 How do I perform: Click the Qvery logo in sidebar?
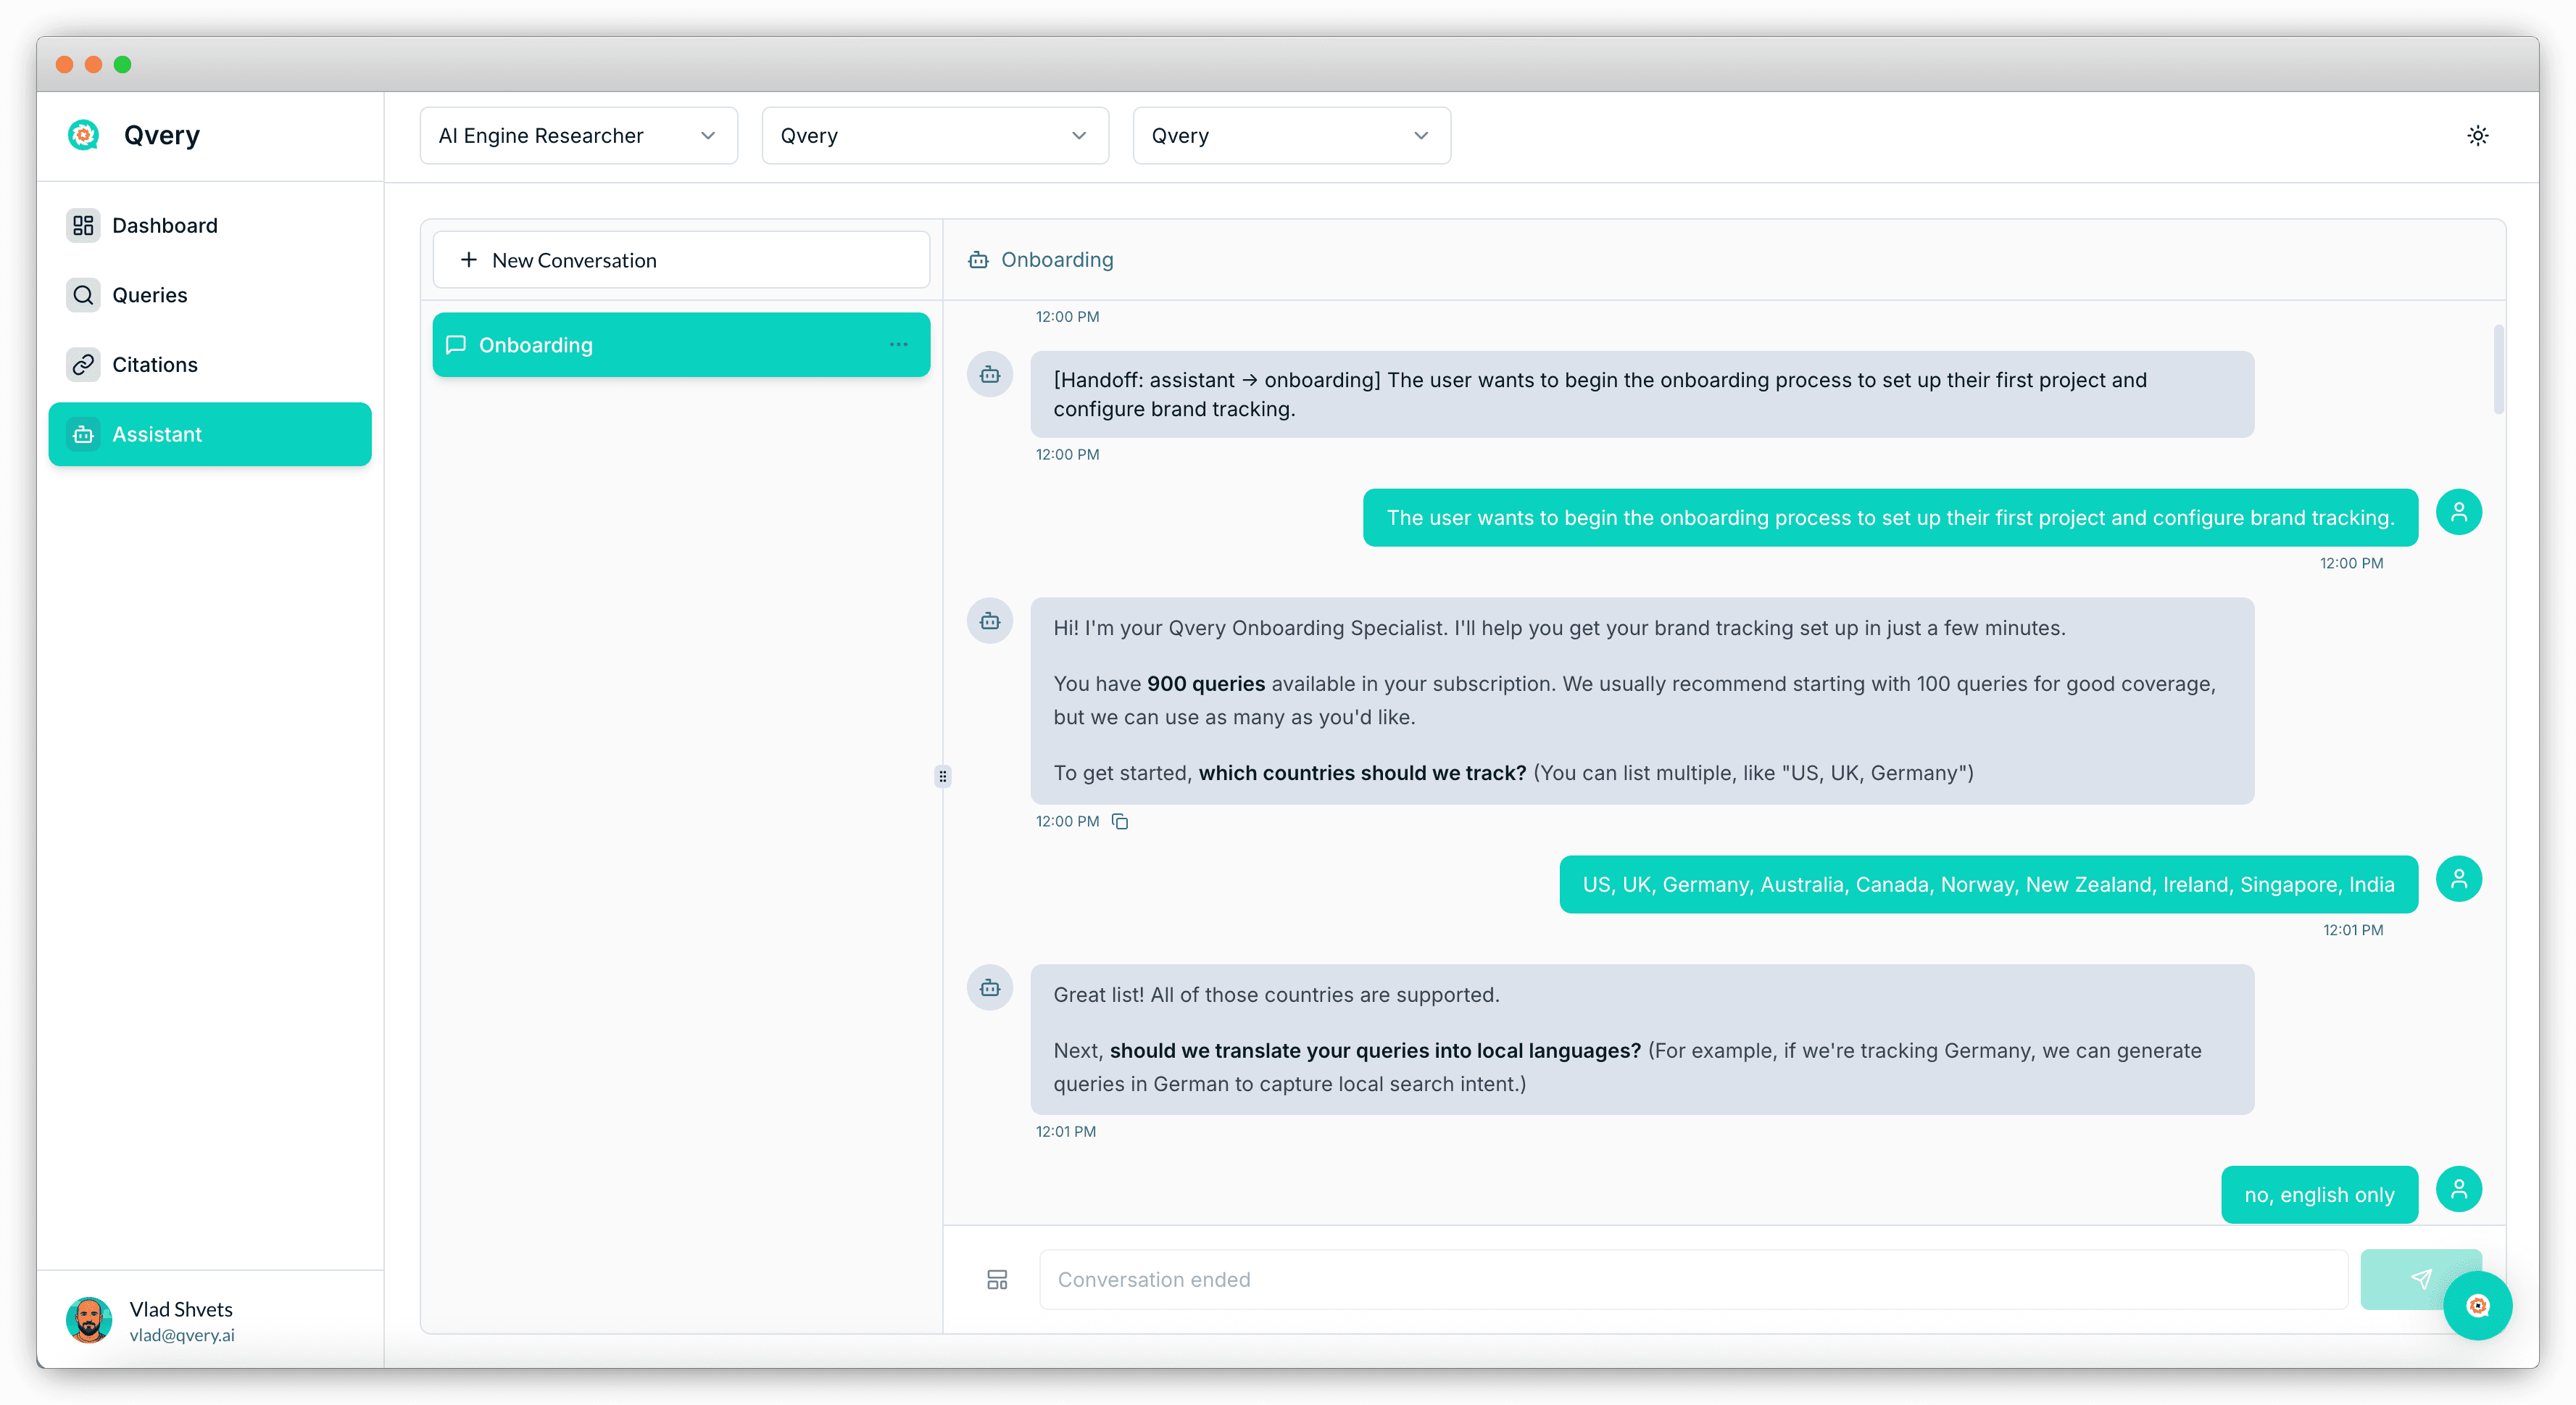(84, 135)
